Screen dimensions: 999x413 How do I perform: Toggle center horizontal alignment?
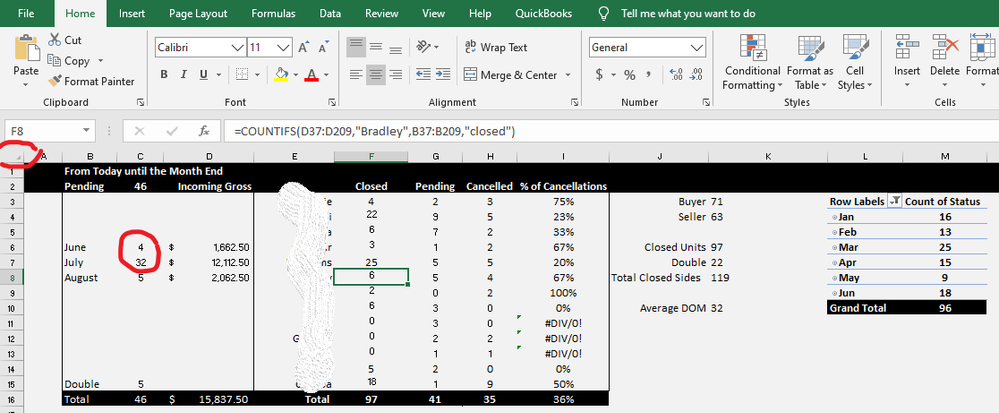376,75
